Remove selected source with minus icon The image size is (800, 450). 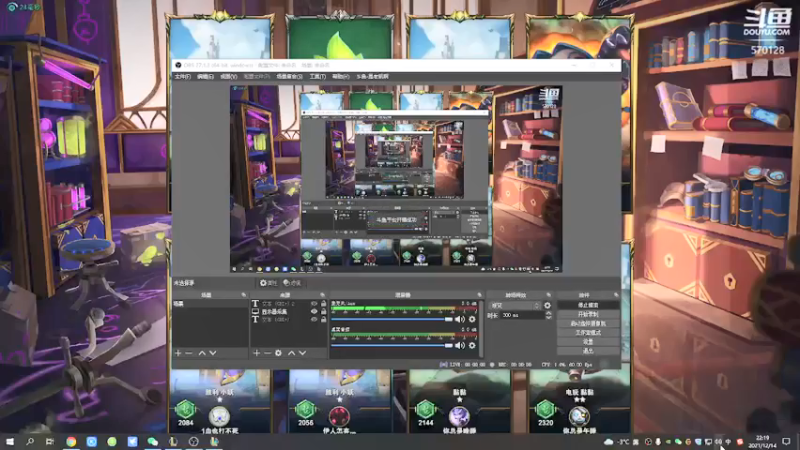(x=267, y=353)
